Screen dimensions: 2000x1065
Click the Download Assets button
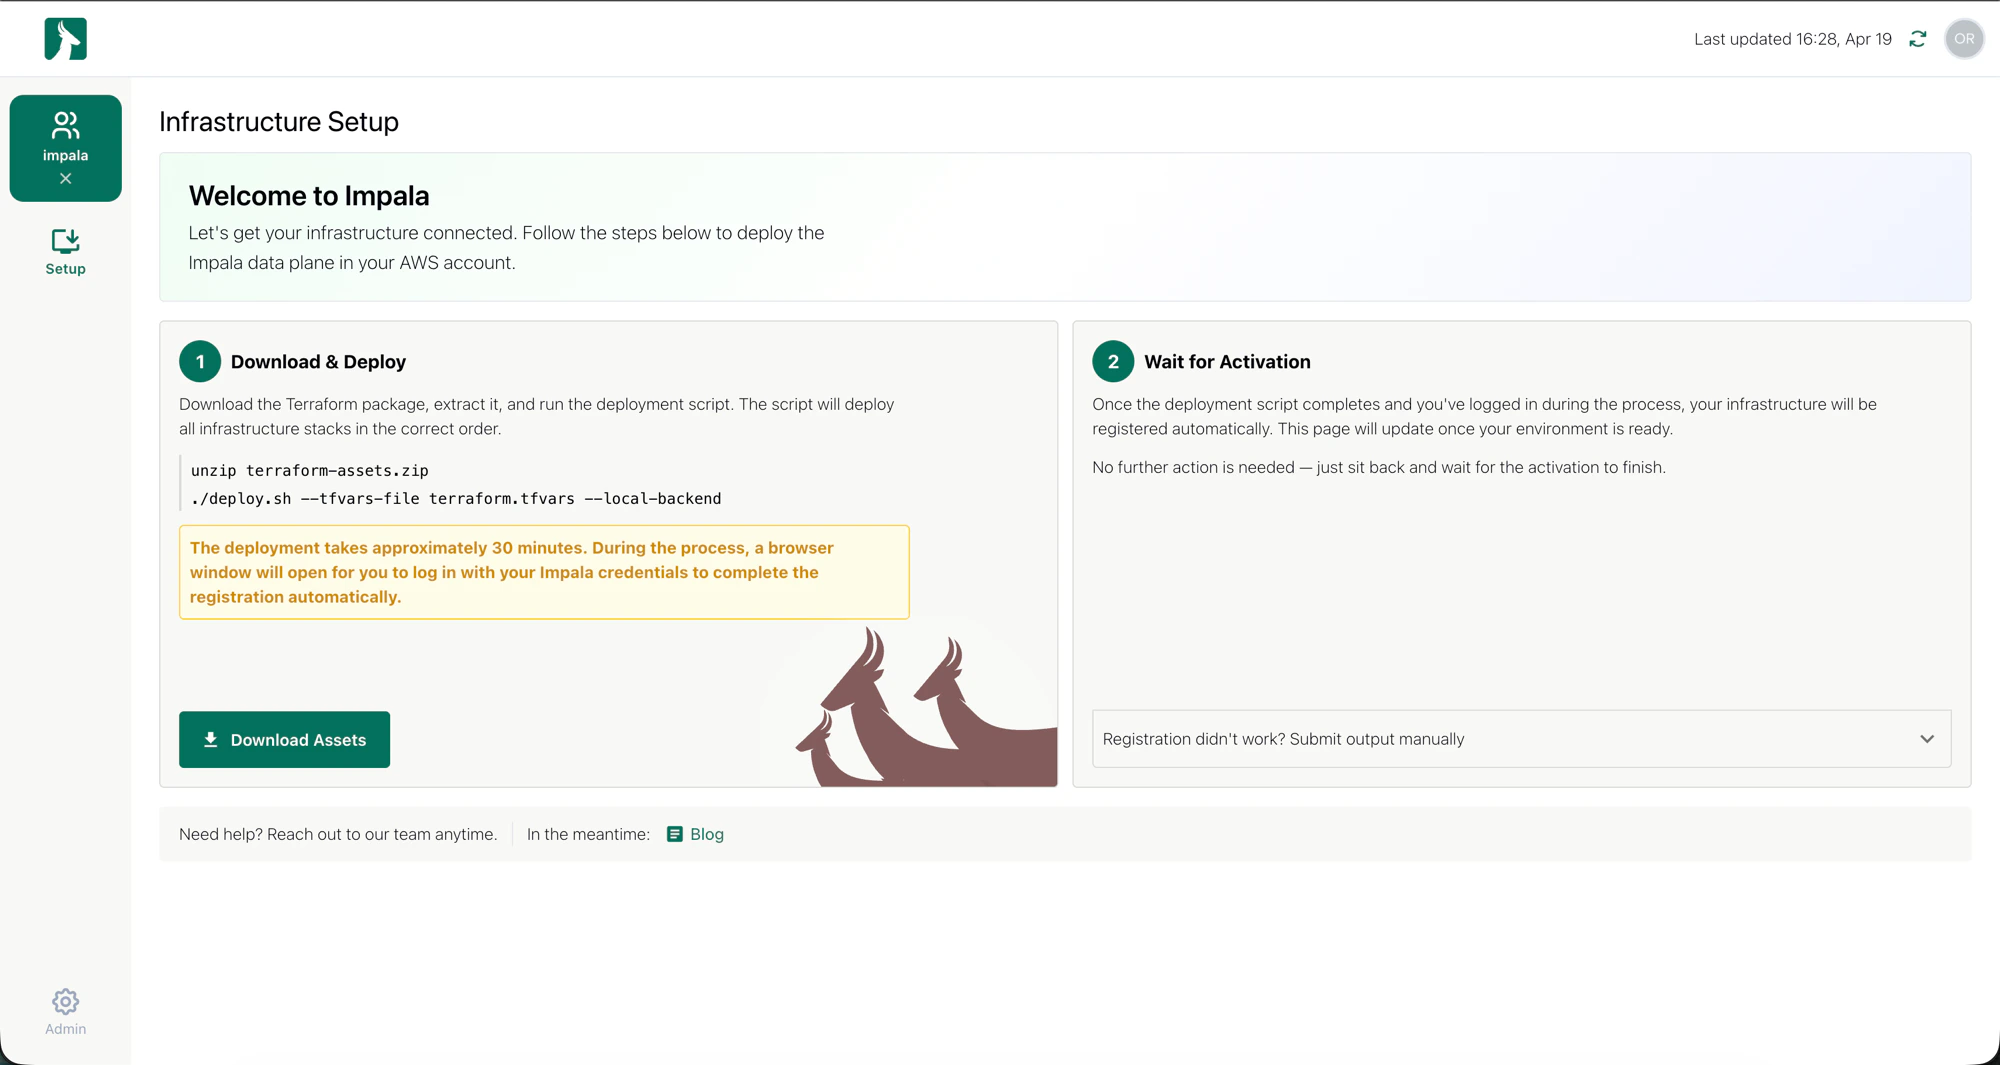tap(284, 740)
